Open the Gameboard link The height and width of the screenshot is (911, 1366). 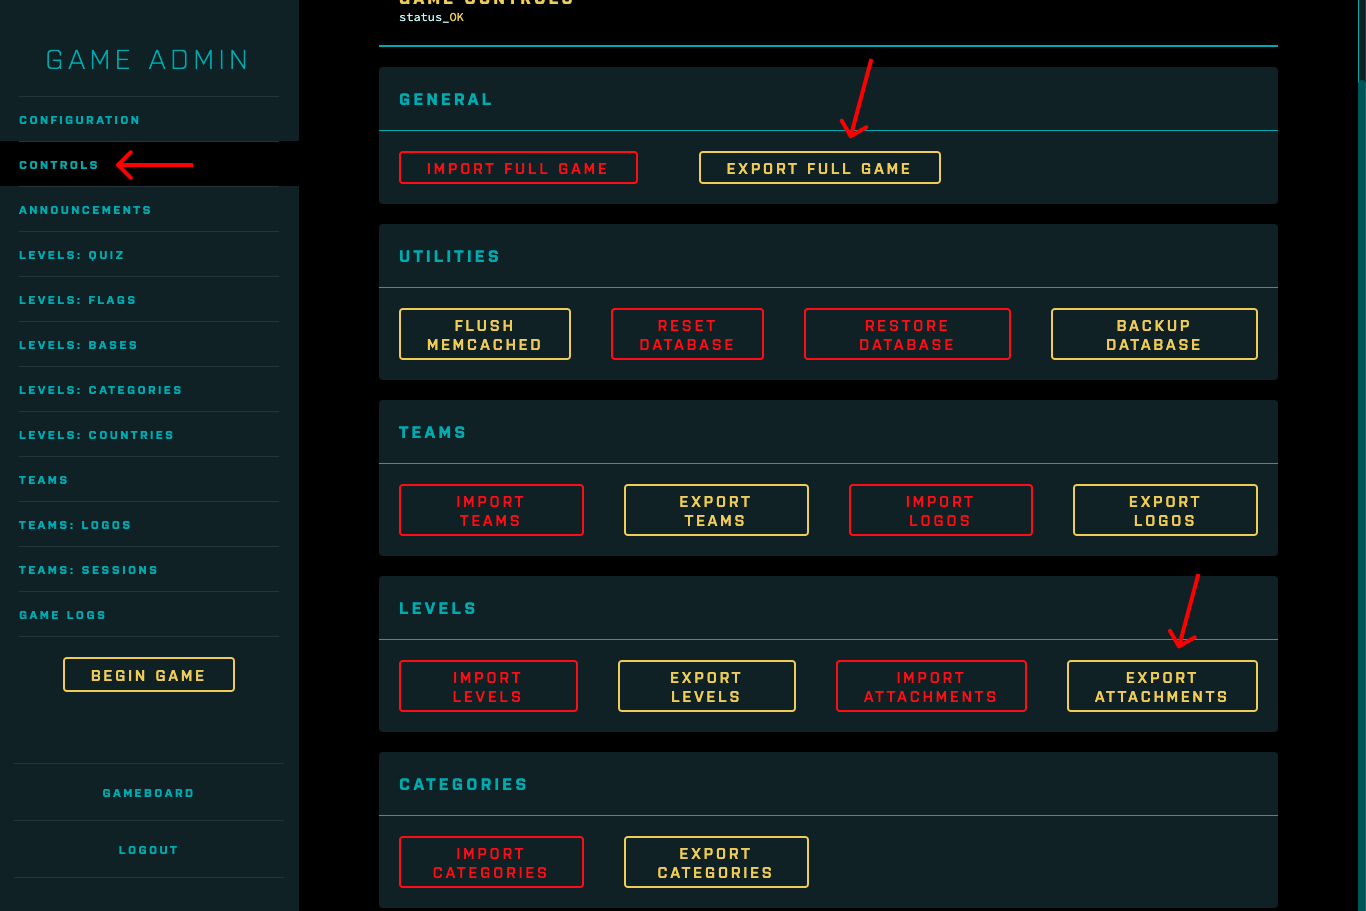pyautogui.click(x=148, y=793)
